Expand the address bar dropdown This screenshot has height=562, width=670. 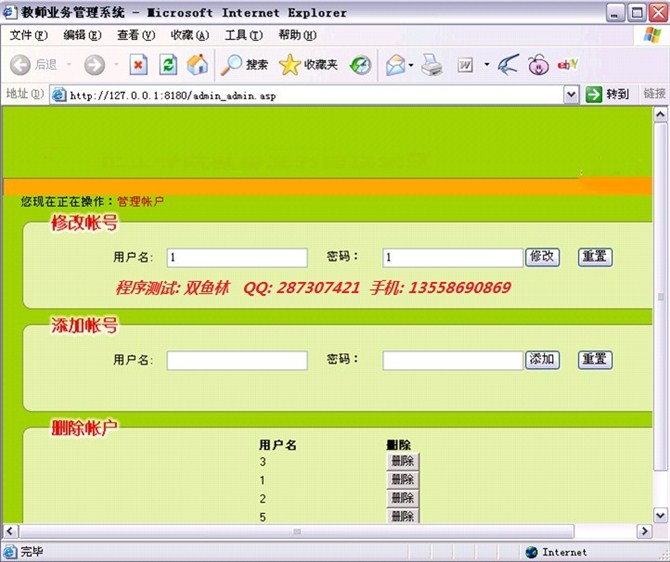[571, 95]
